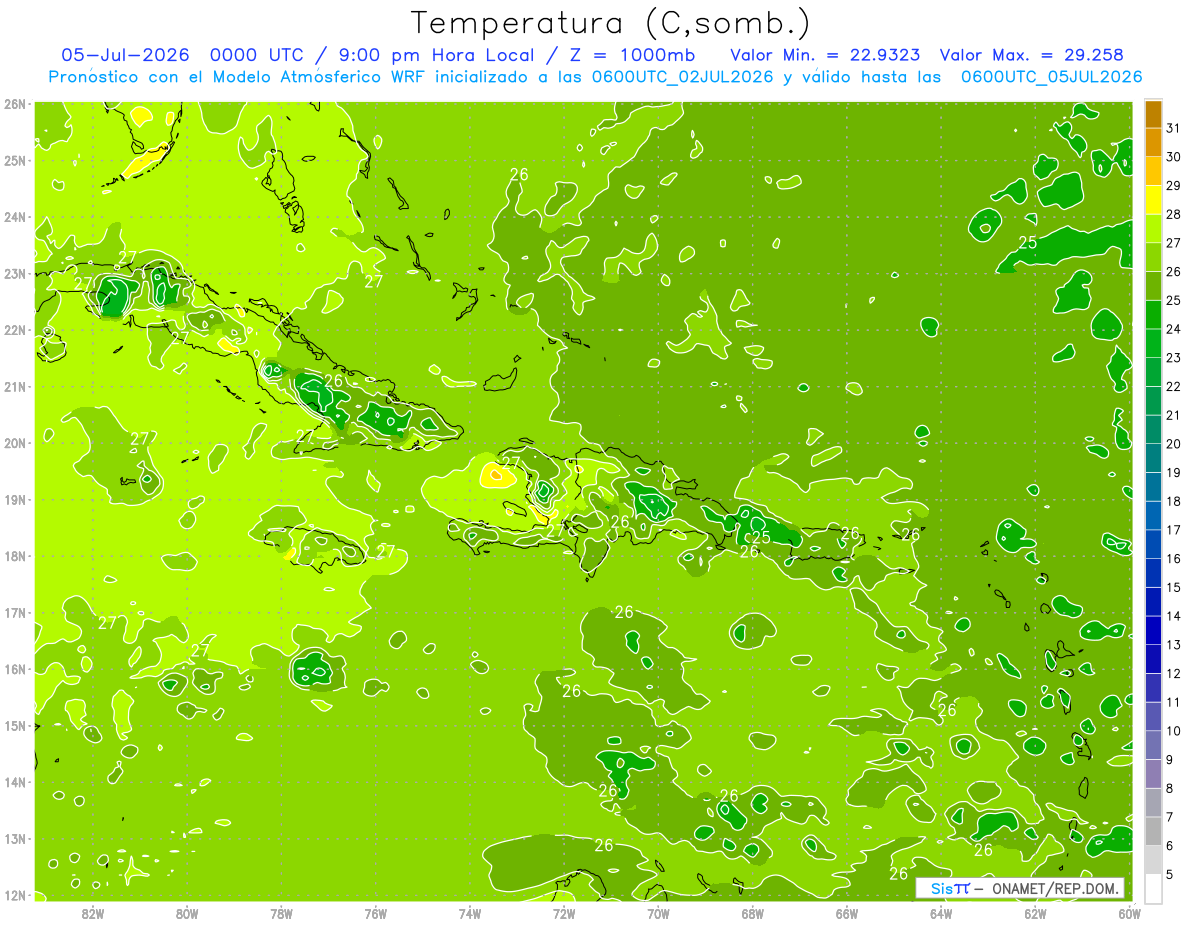The height and width of the screenshot is (927, 1200).
Task: Click the '14N' latitude axis label
Action: click(14, 782)
